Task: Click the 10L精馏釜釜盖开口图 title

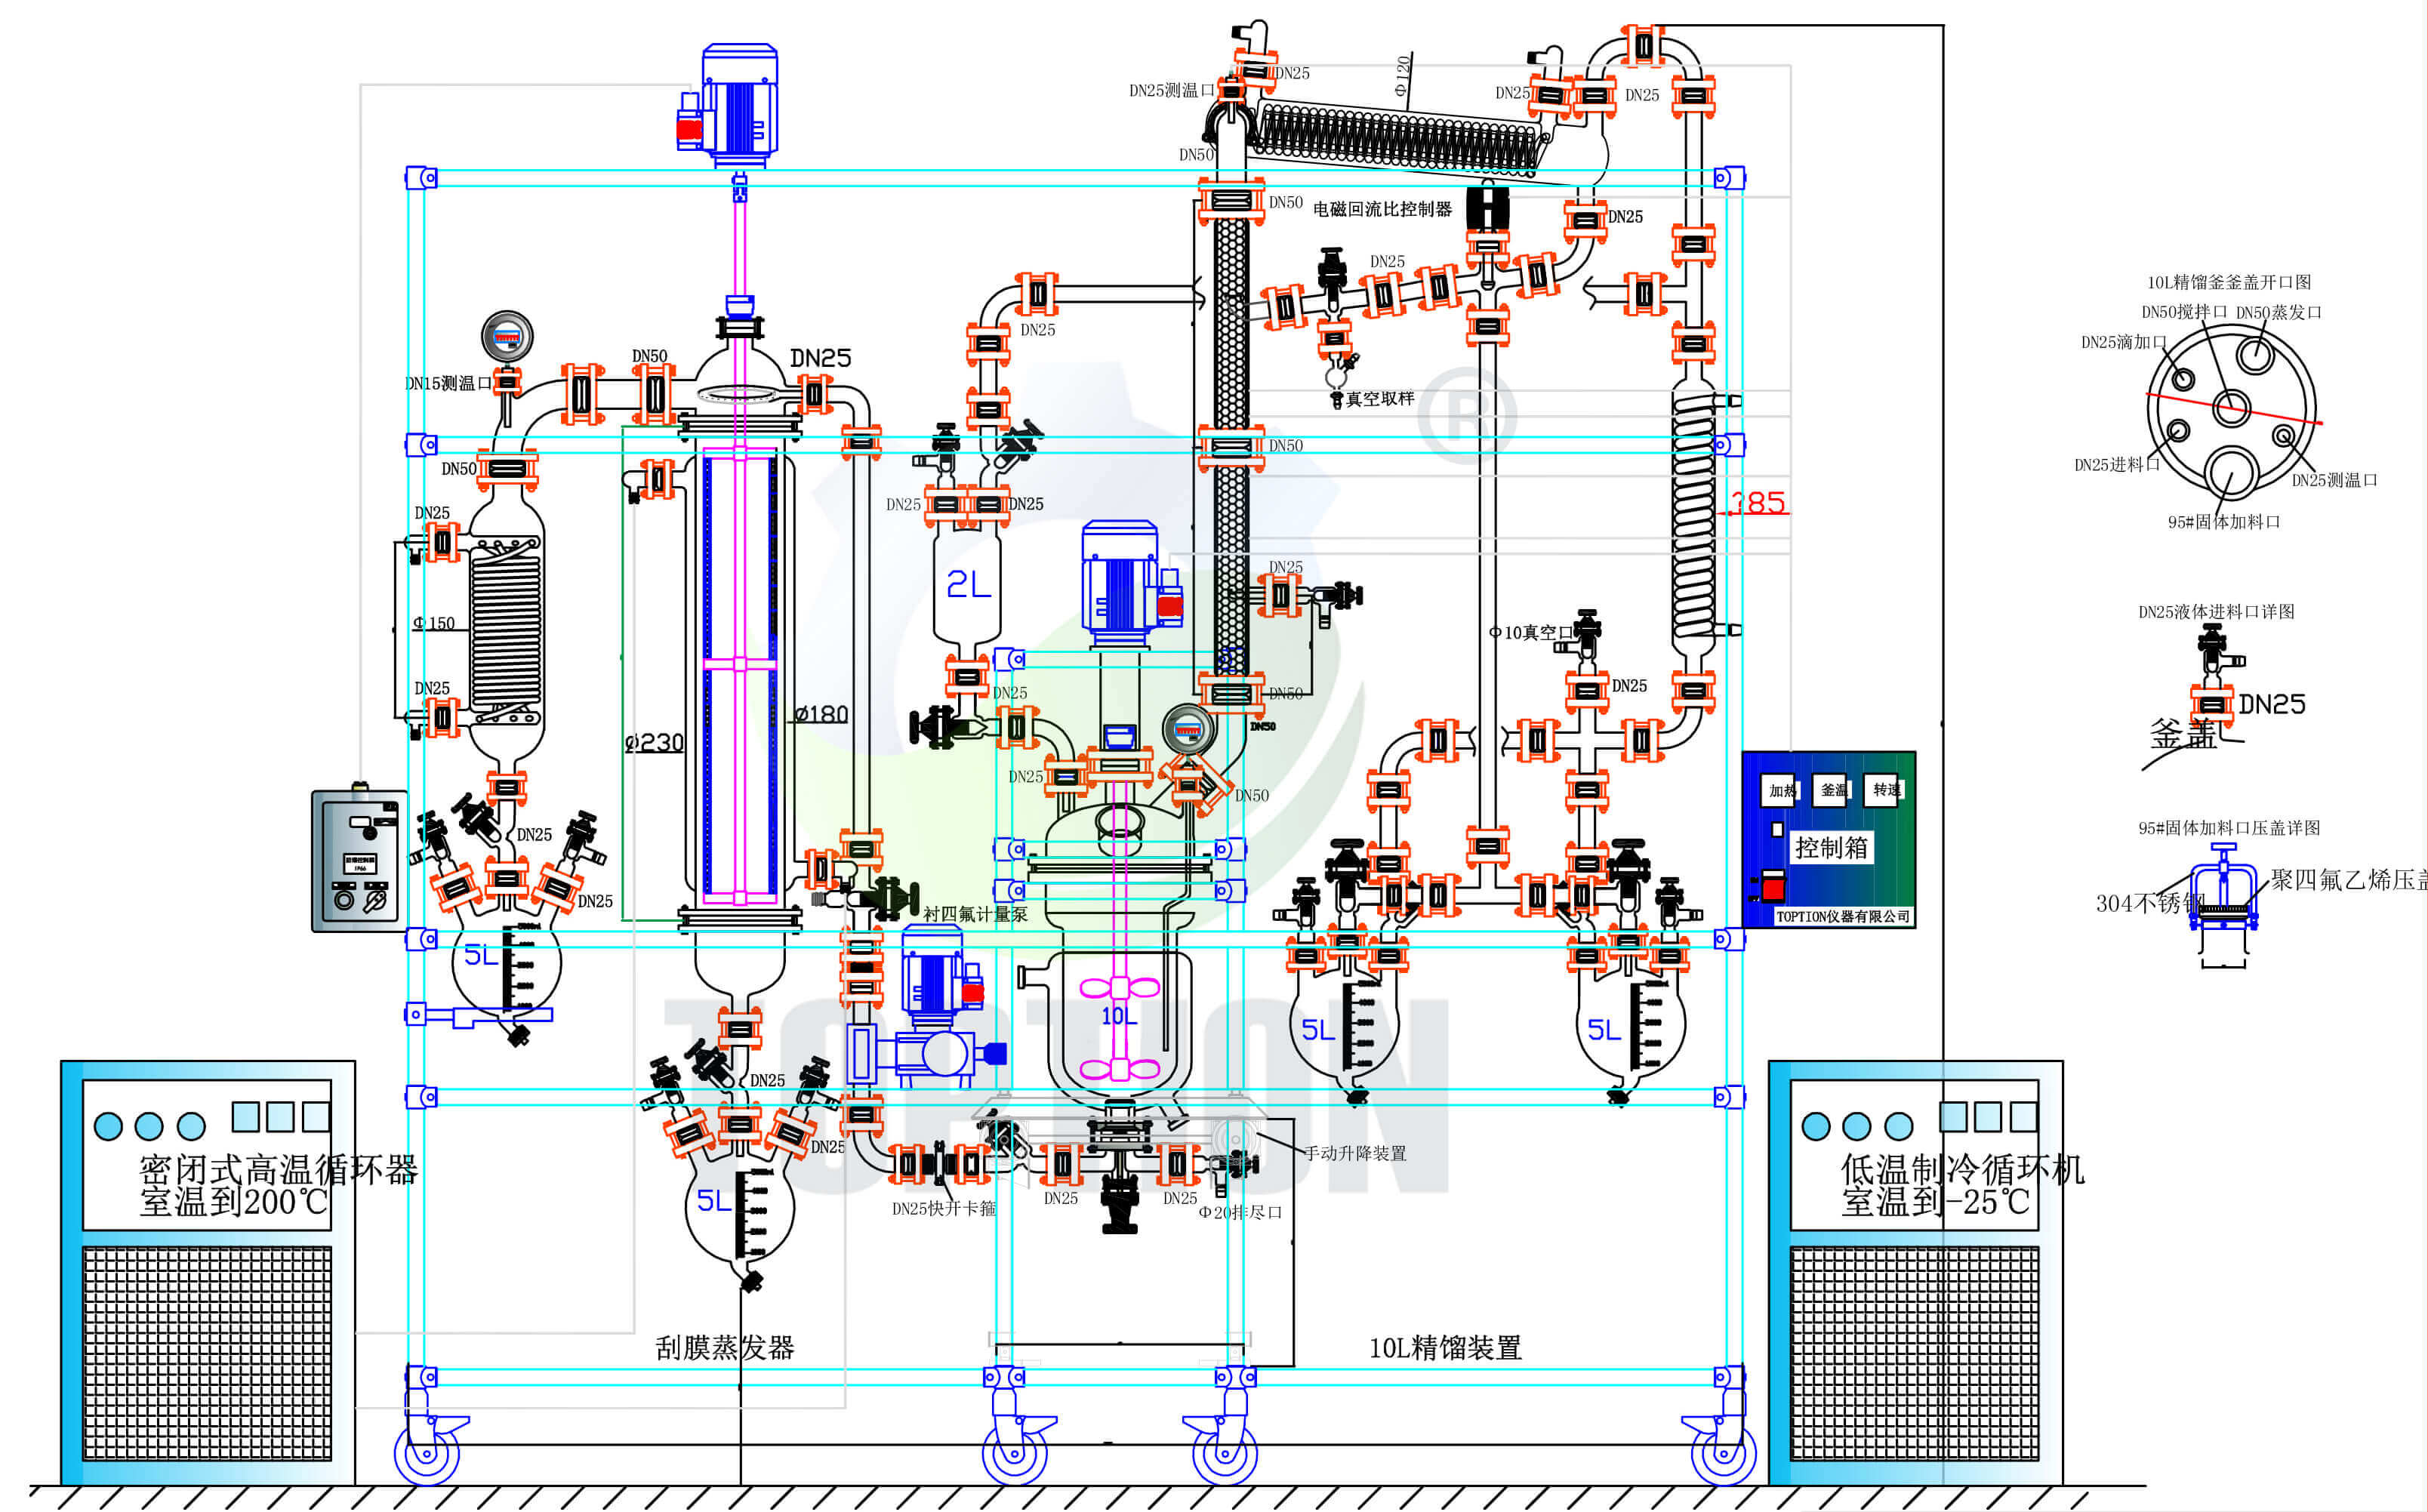Action: point(2229,282)
